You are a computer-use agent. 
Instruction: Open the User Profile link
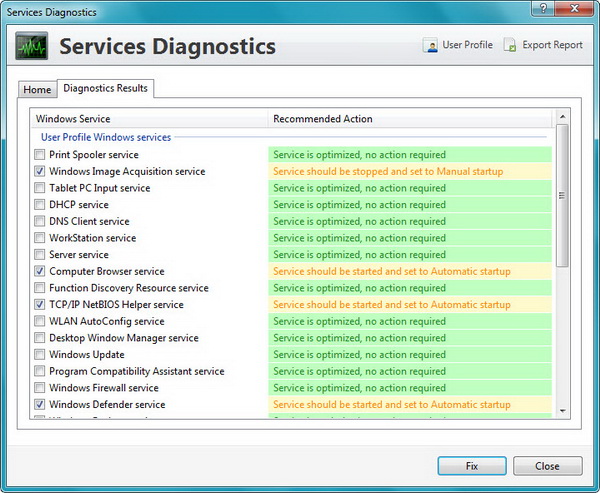pyautogui.click(x=467, y=45)
